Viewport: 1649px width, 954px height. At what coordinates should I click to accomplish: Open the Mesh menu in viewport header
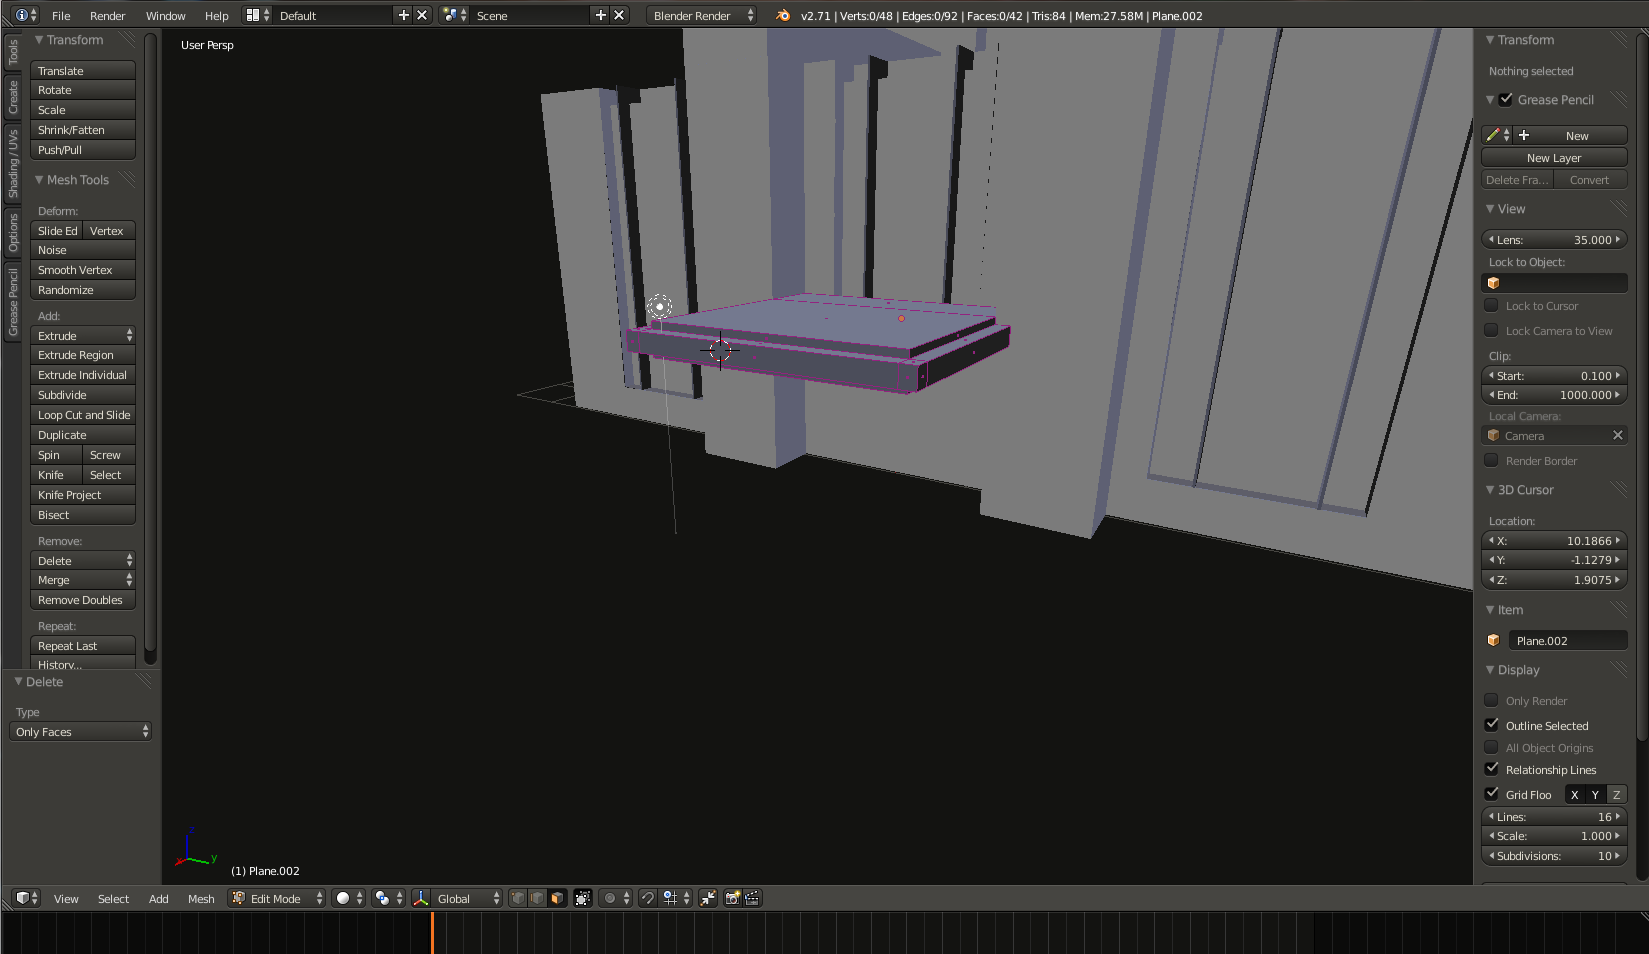[201, 898]
